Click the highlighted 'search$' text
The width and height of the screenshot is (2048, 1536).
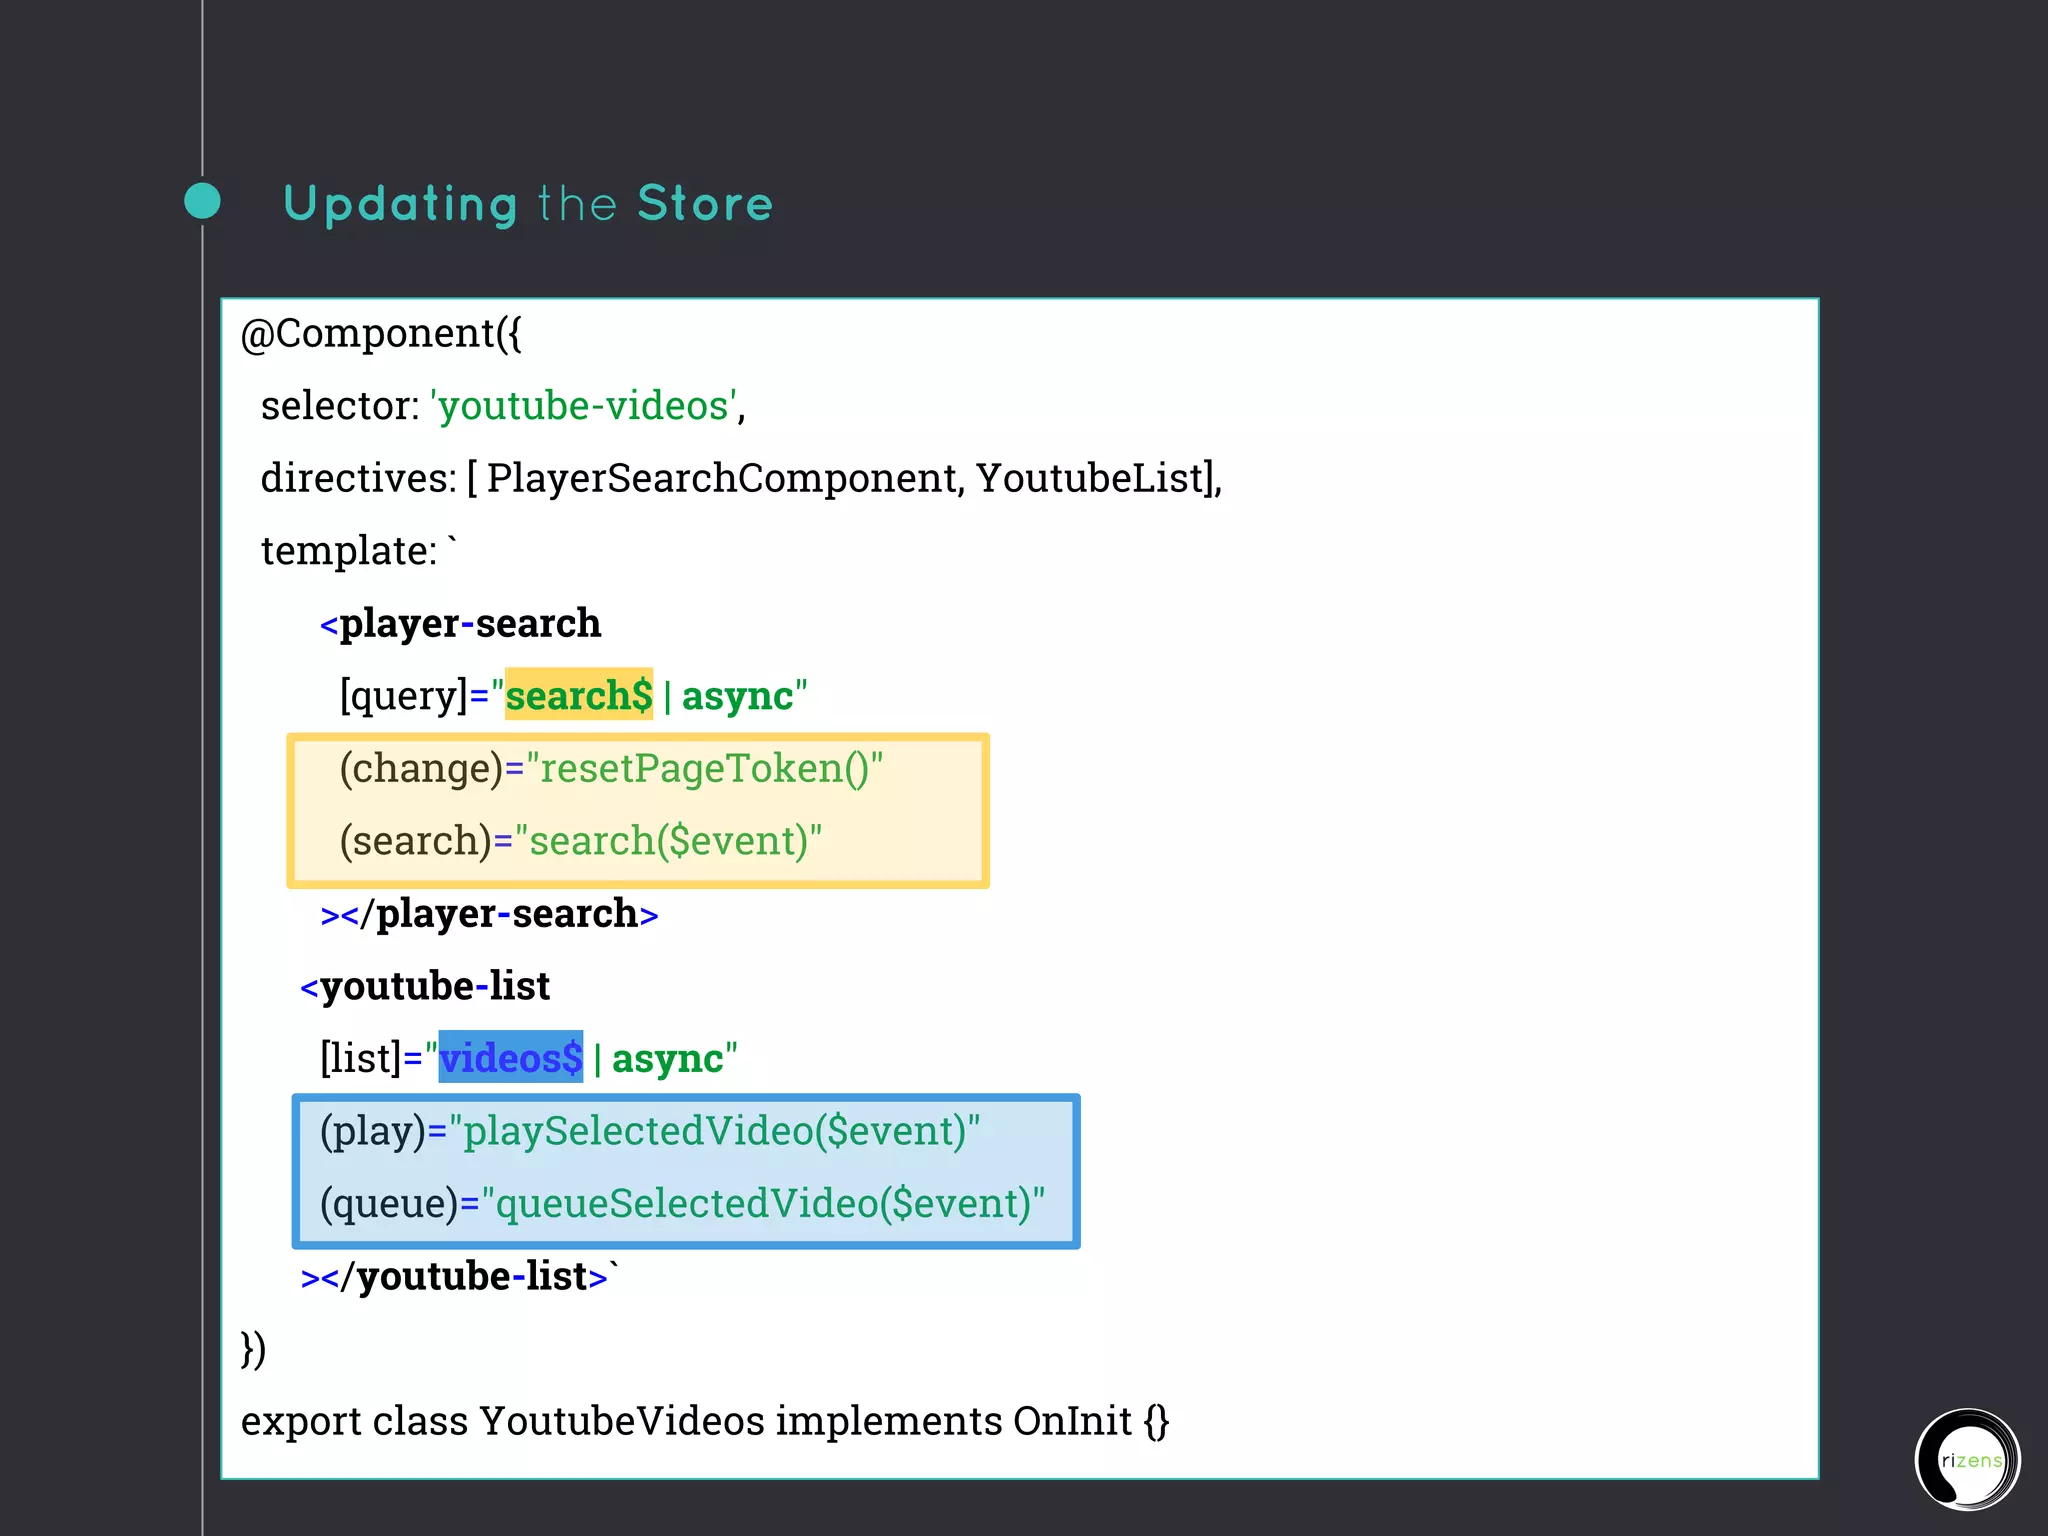(x=579, y=694)
